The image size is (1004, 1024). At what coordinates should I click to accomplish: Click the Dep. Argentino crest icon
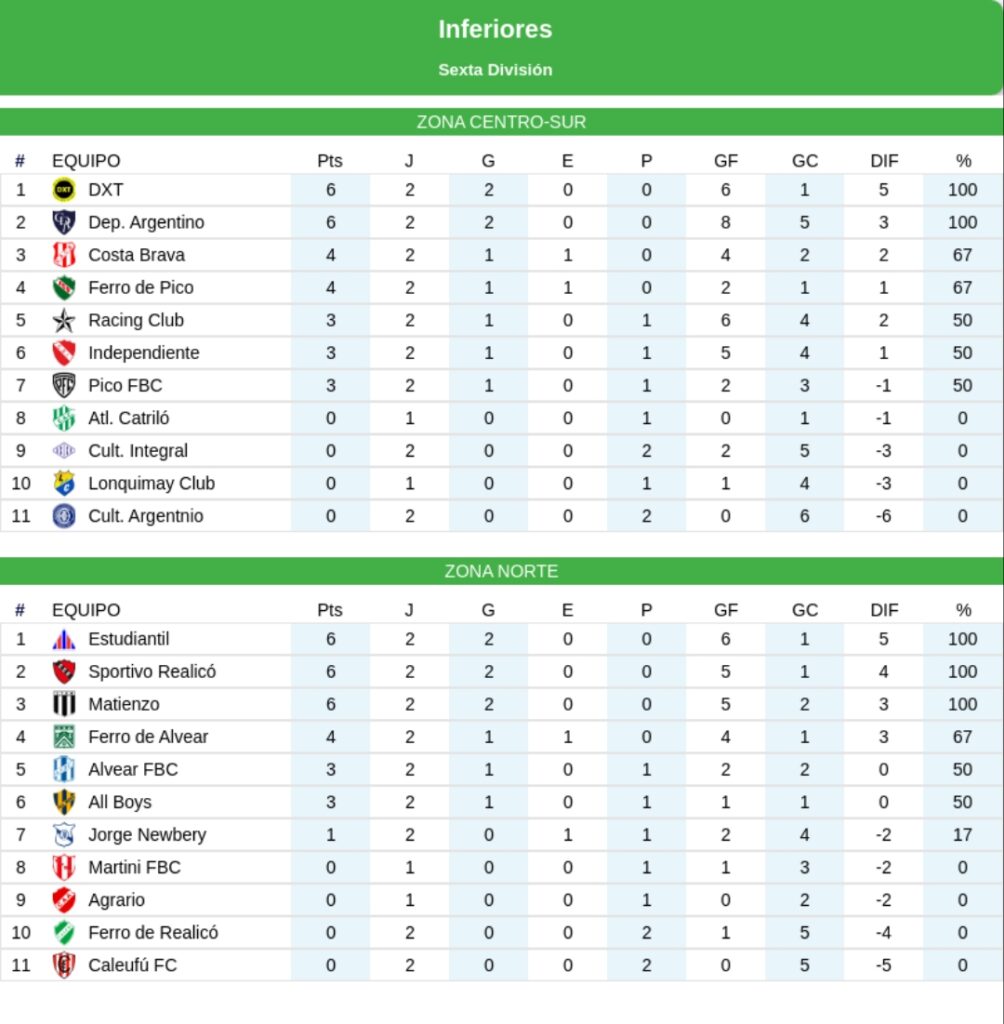click(64, 222)
